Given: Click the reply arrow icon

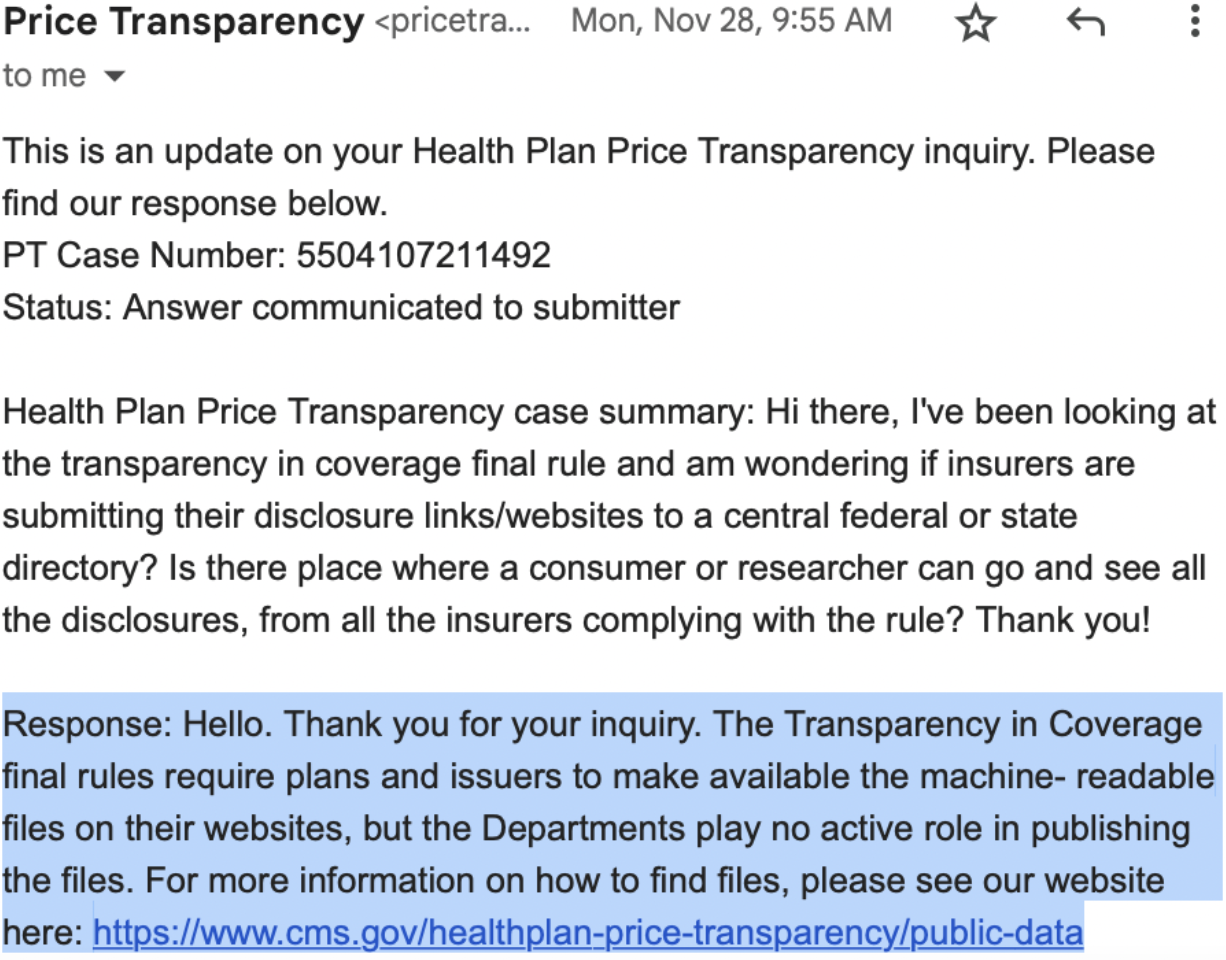Looking at the screenshot, I should click(1086, 21).
